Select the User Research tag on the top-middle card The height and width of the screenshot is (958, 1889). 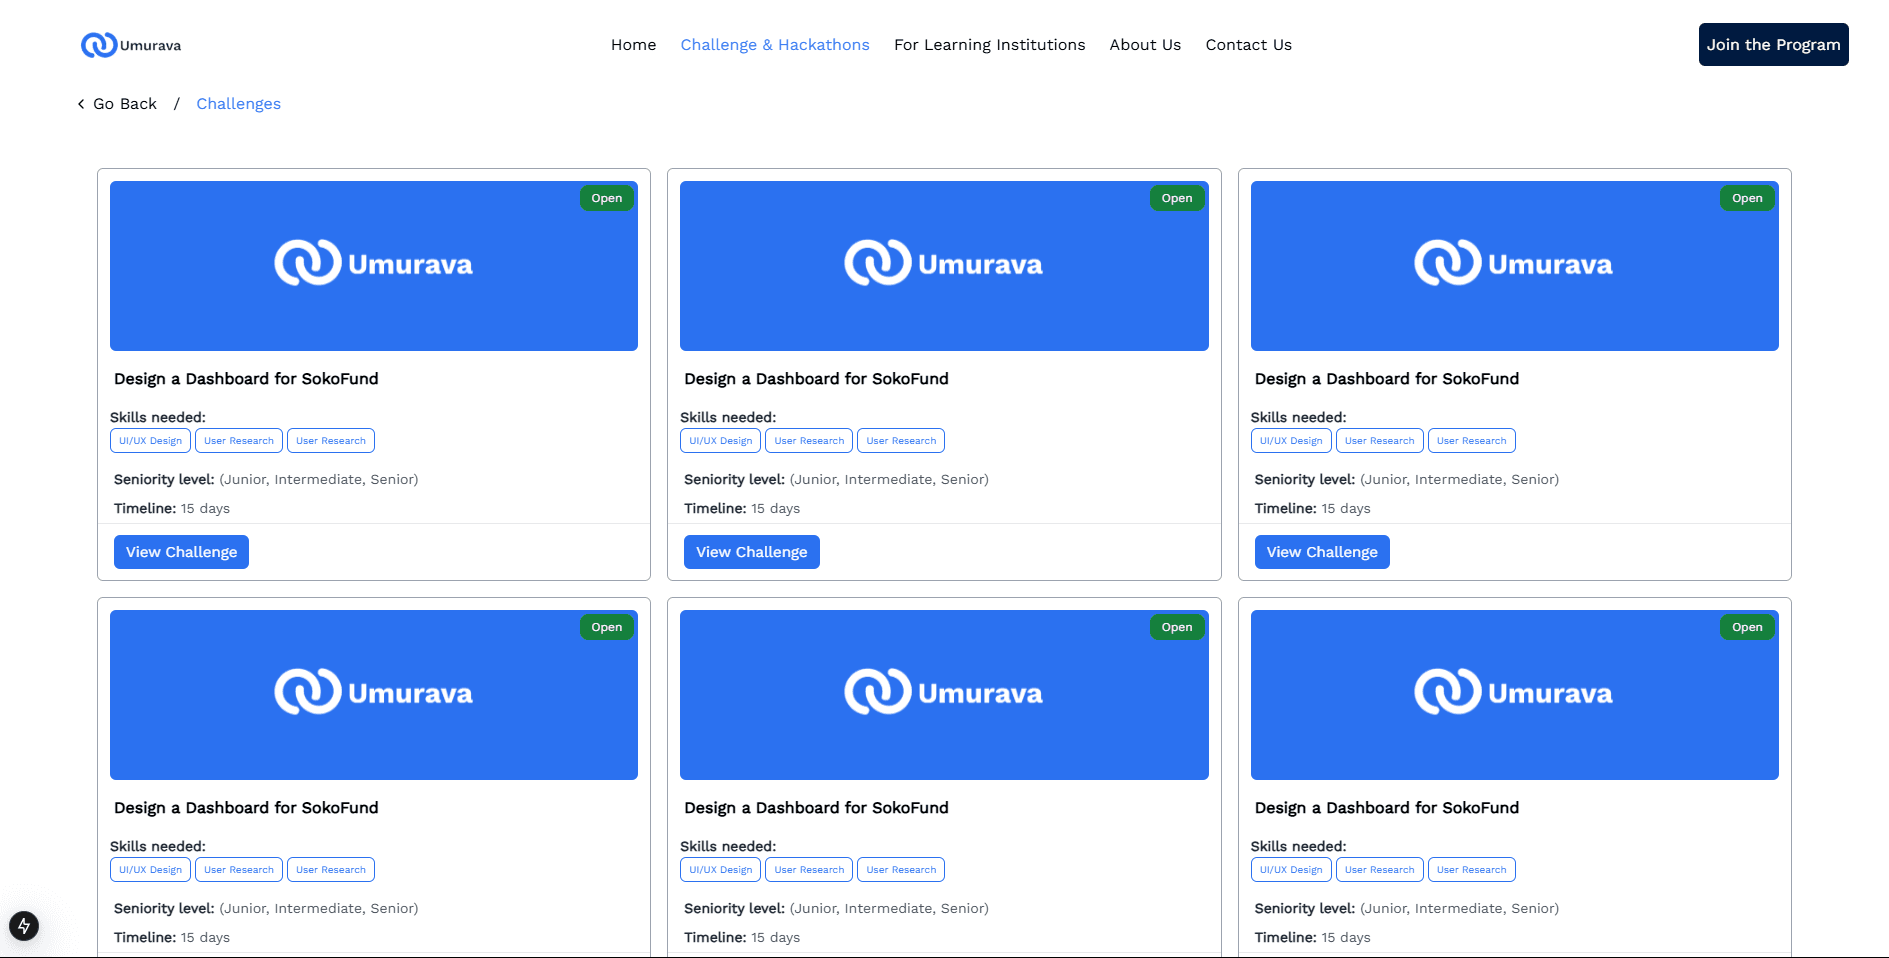click(x=808, y=440)
